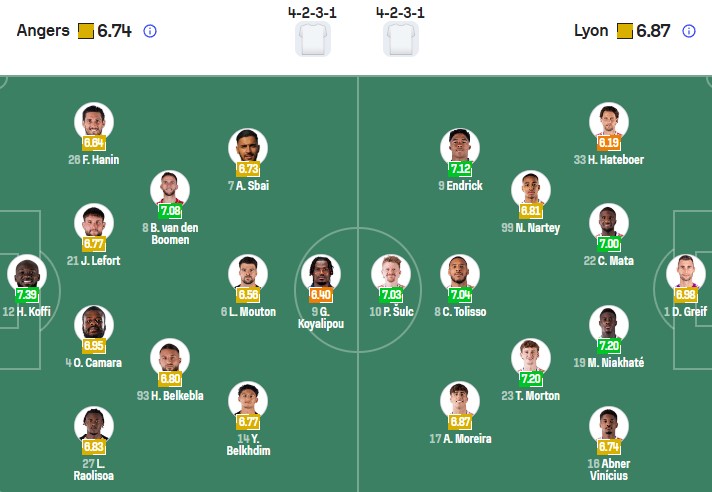Screen dimensions: 712x492
Task: Click the info icon next to Angers rating
Action: point(150,31)
